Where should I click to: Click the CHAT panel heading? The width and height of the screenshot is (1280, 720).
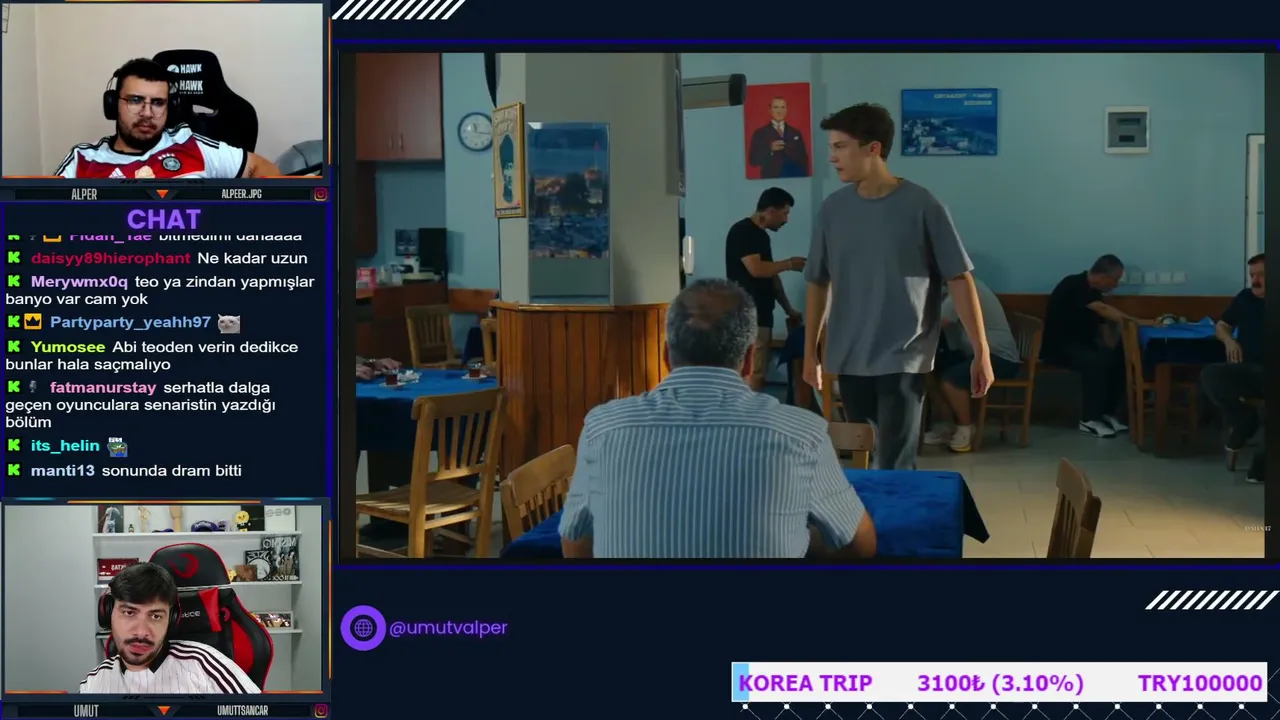163,219
